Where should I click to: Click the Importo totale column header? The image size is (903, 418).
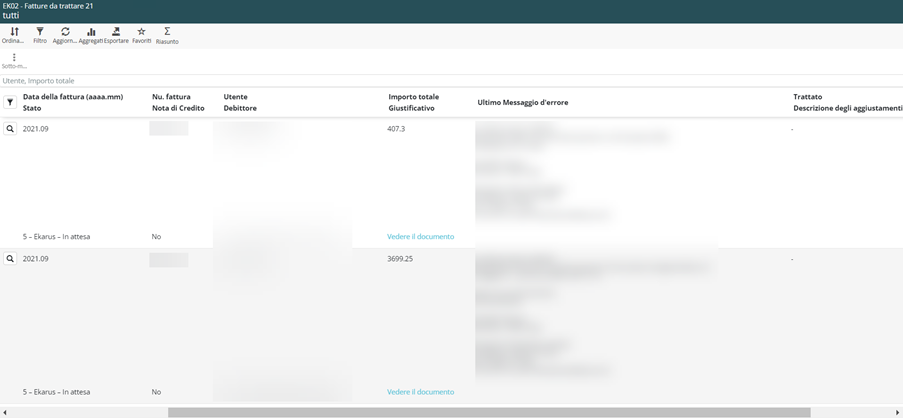coord(413,97)
